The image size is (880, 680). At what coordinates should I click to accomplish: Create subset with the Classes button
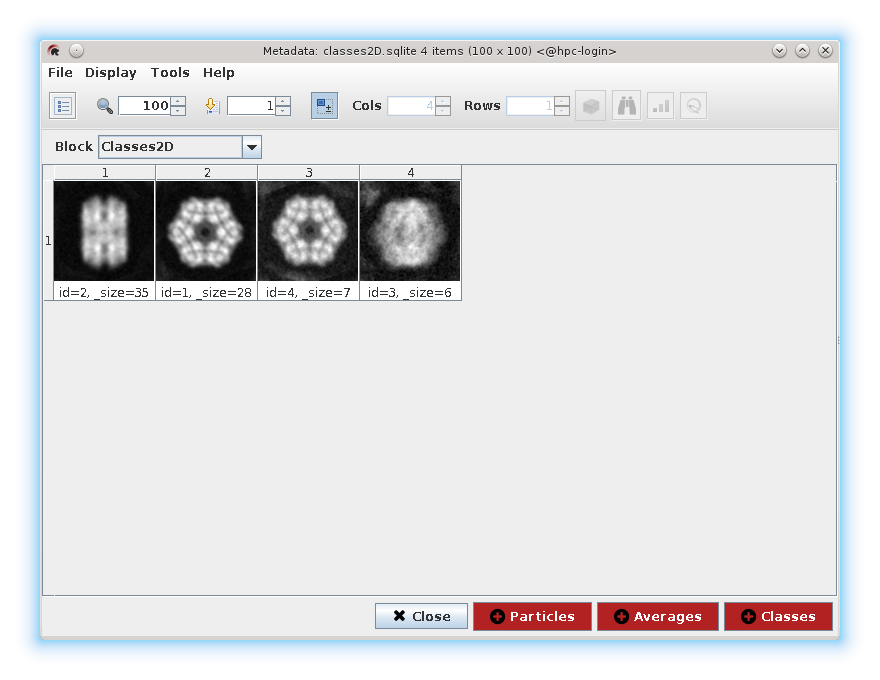[x=778, y=616]
